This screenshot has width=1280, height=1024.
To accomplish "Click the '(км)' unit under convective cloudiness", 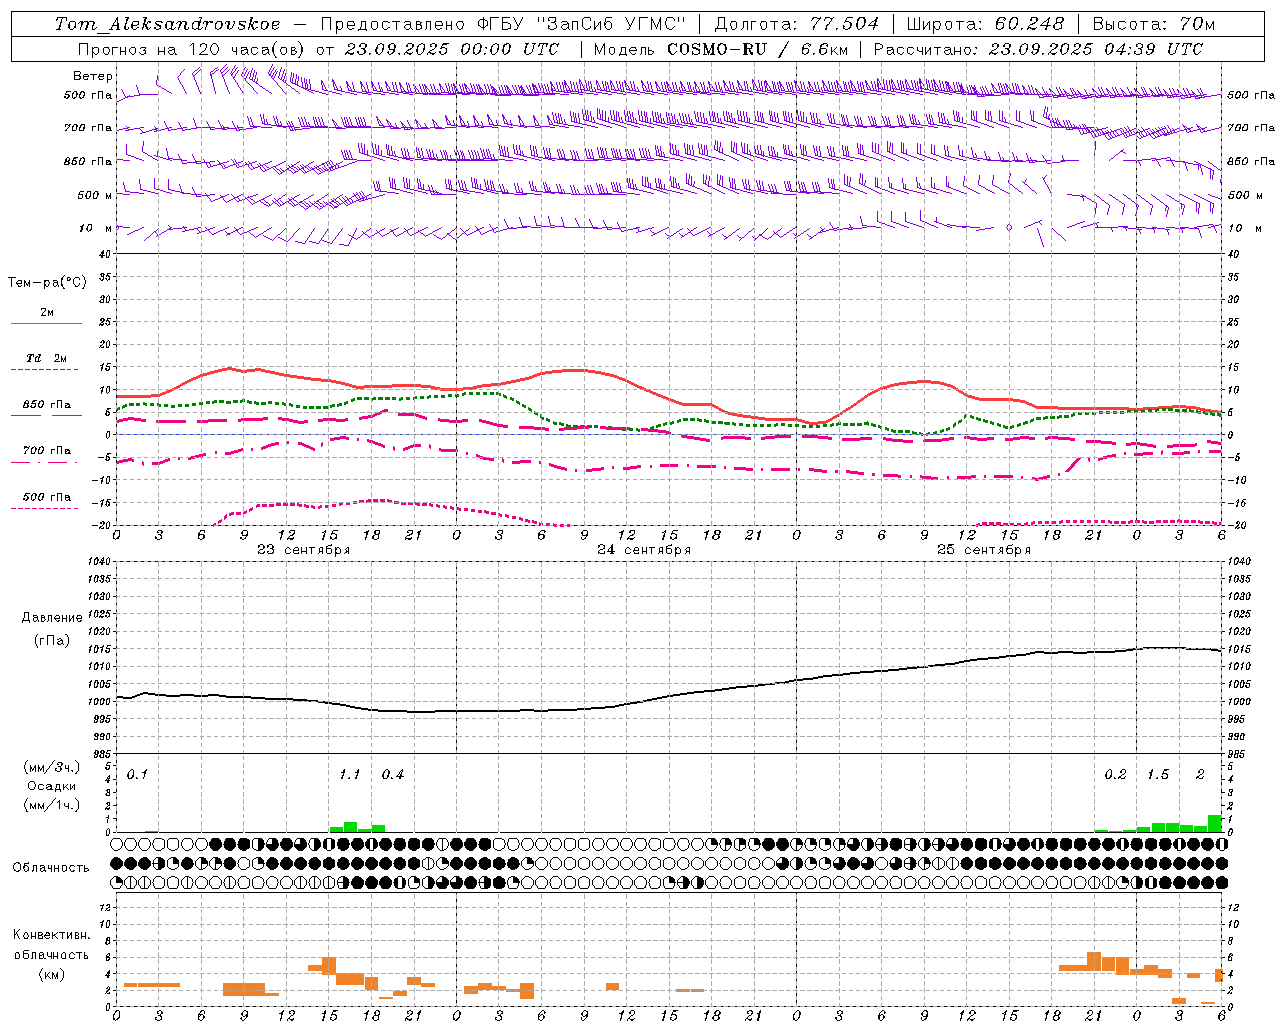I will (x=52, y=975).
